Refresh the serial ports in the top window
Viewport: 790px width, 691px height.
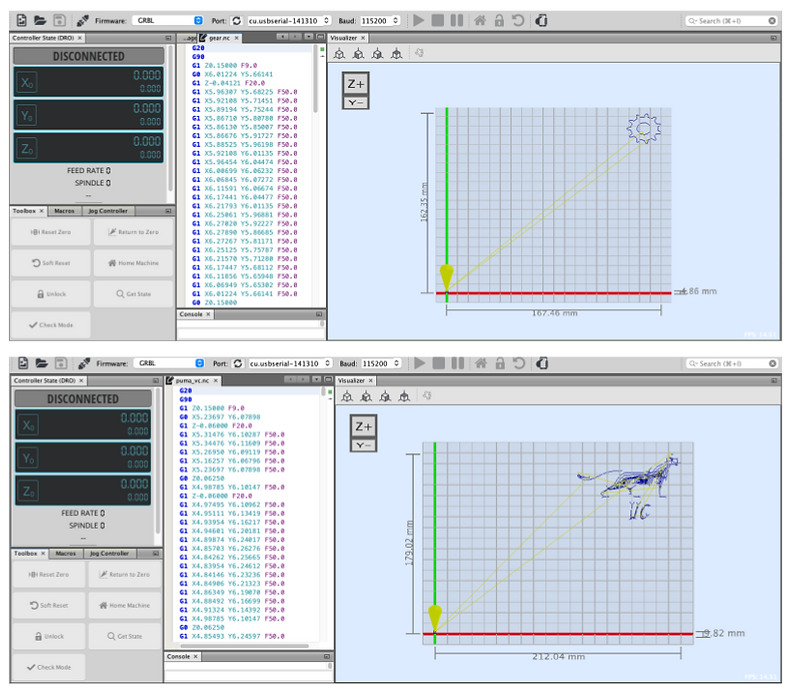point(236,21)
